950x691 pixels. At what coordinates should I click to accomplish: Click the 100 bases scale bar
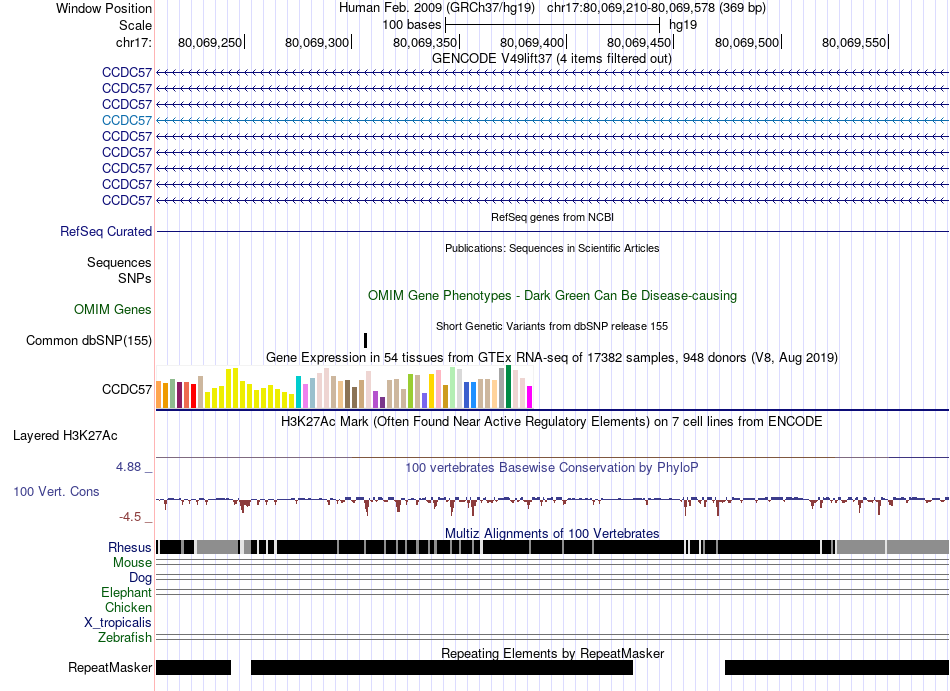(x=552, y=25)
